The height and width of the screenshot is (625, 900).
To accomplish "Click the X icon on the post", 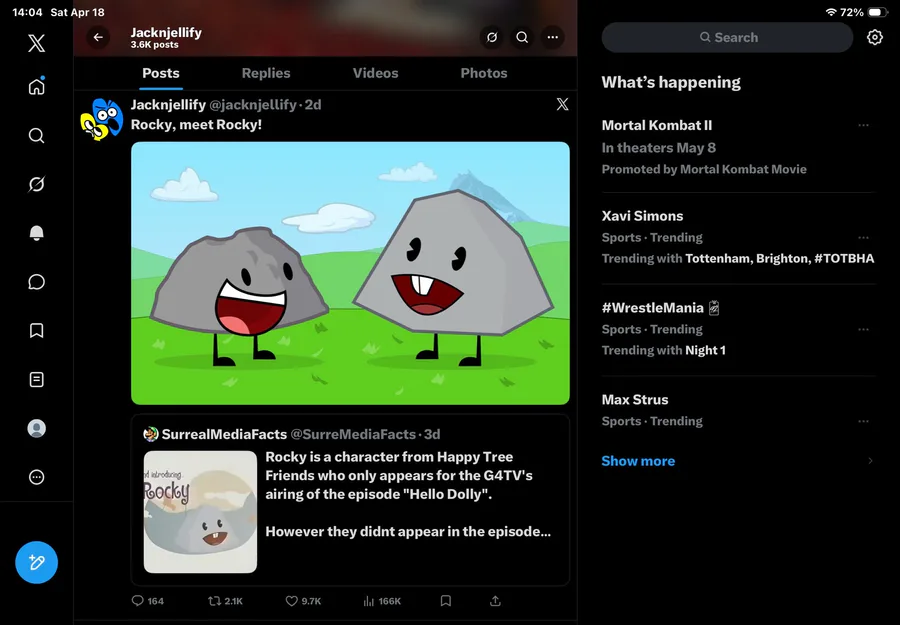I will 562,104.
